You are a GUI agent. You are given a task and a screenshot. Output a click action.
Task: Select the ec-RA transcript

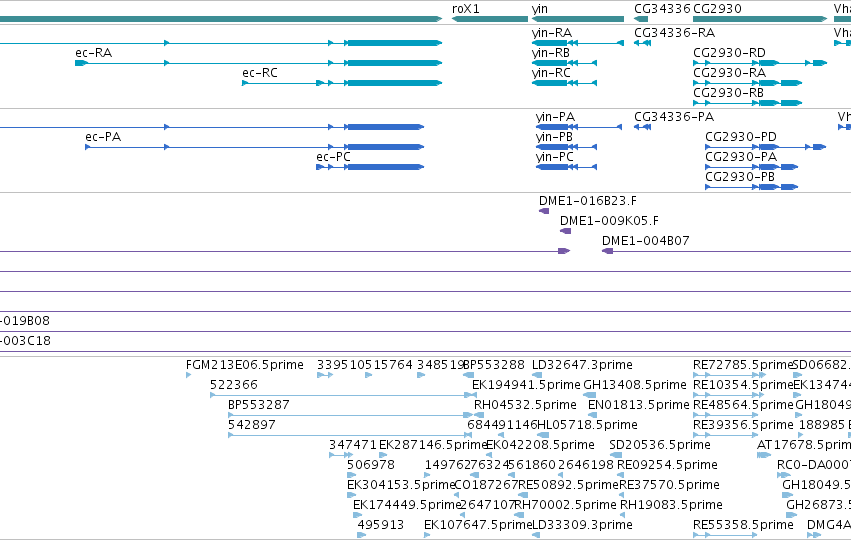pos(258,63)
